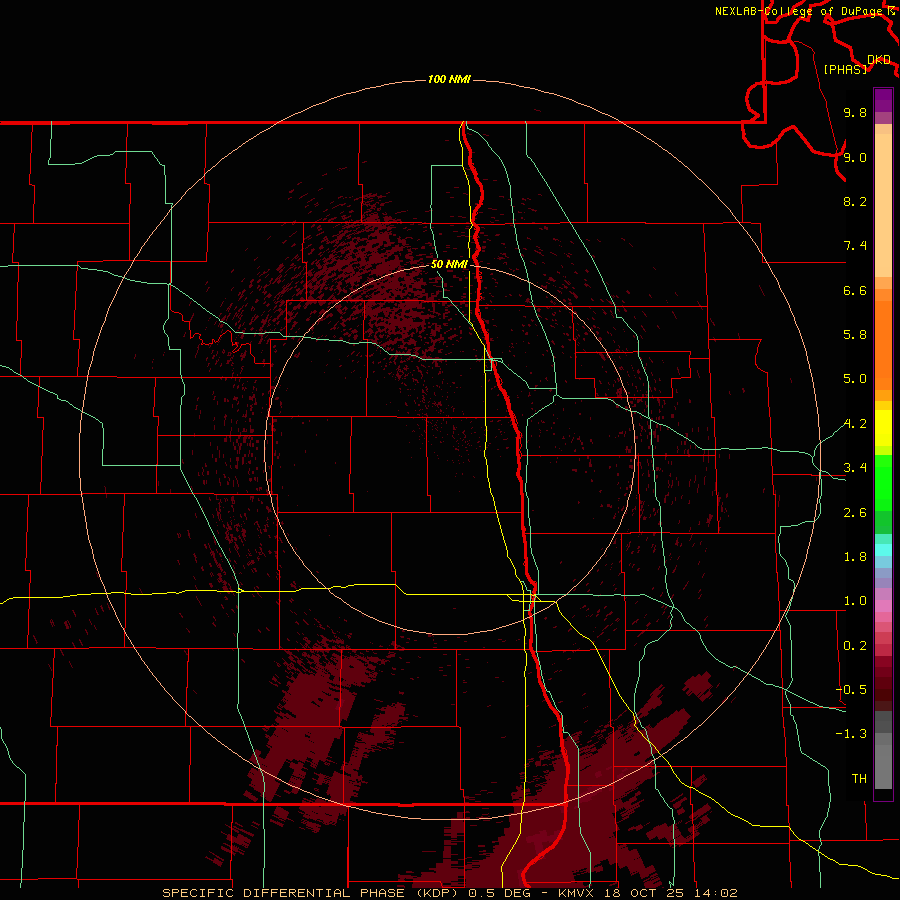Viewport: 900px width, 900px height.
Task: Click the -0.5 legend value
Action: 851,690
